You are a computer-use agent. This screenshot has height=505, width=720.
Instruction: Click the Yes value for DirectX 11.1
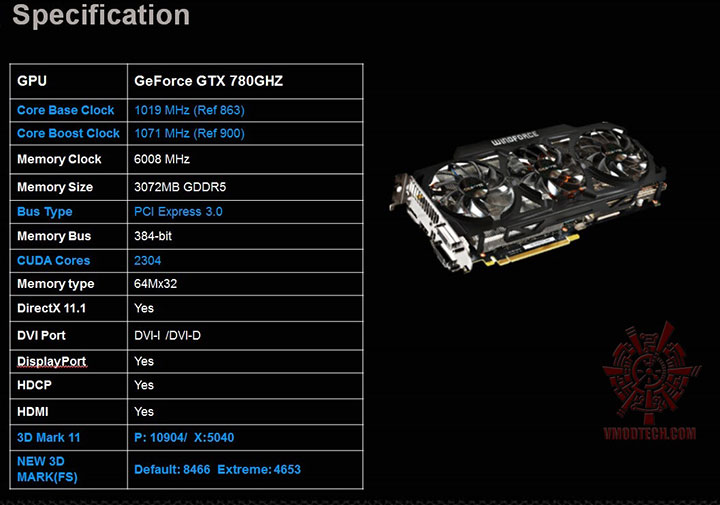(144, 308)
